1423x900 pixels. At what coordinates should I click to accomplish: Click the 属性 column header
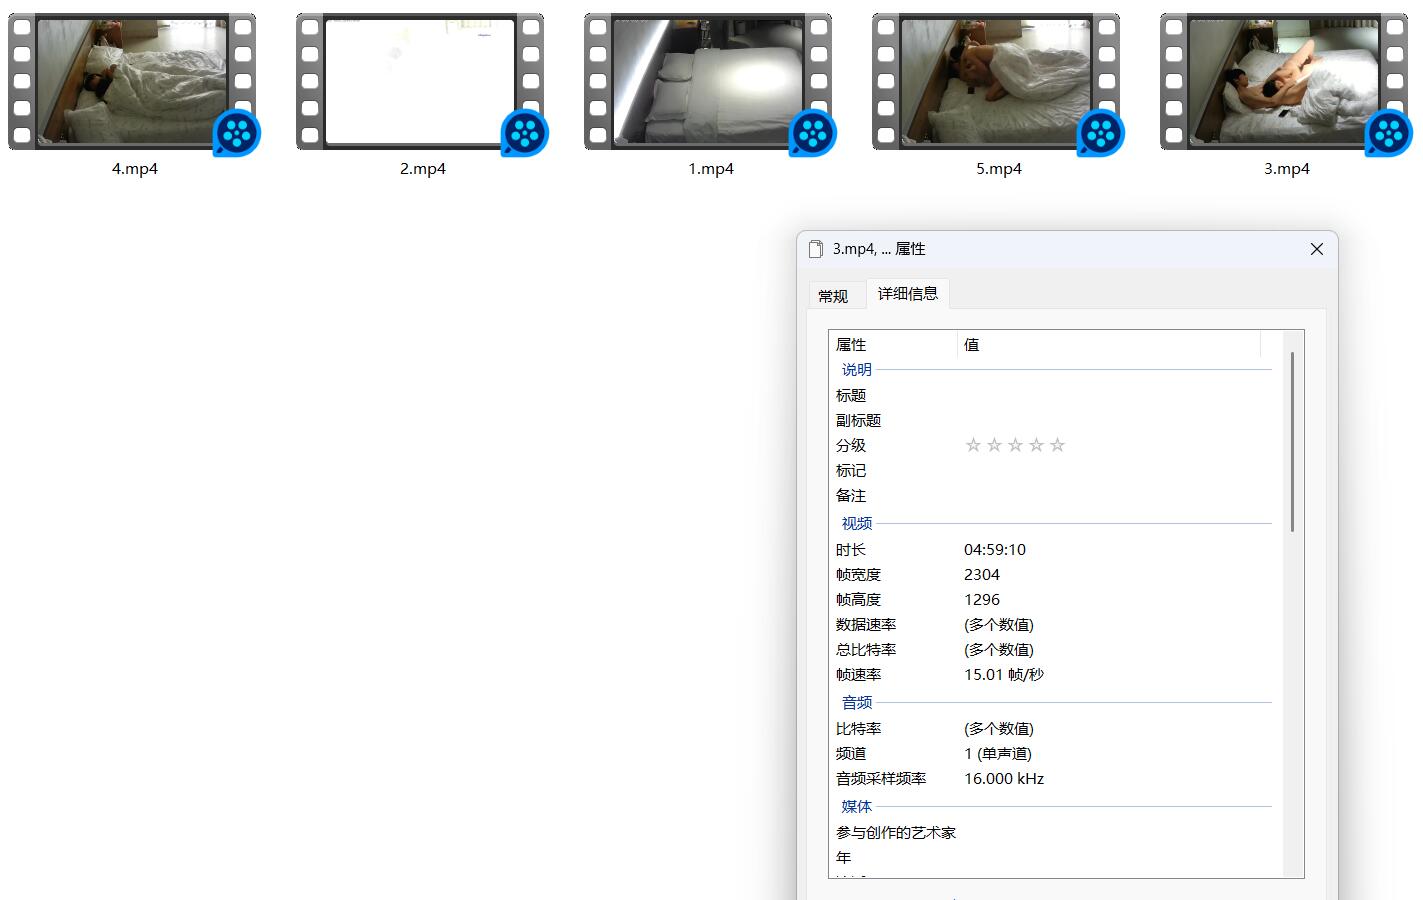(x=893, y=345)
